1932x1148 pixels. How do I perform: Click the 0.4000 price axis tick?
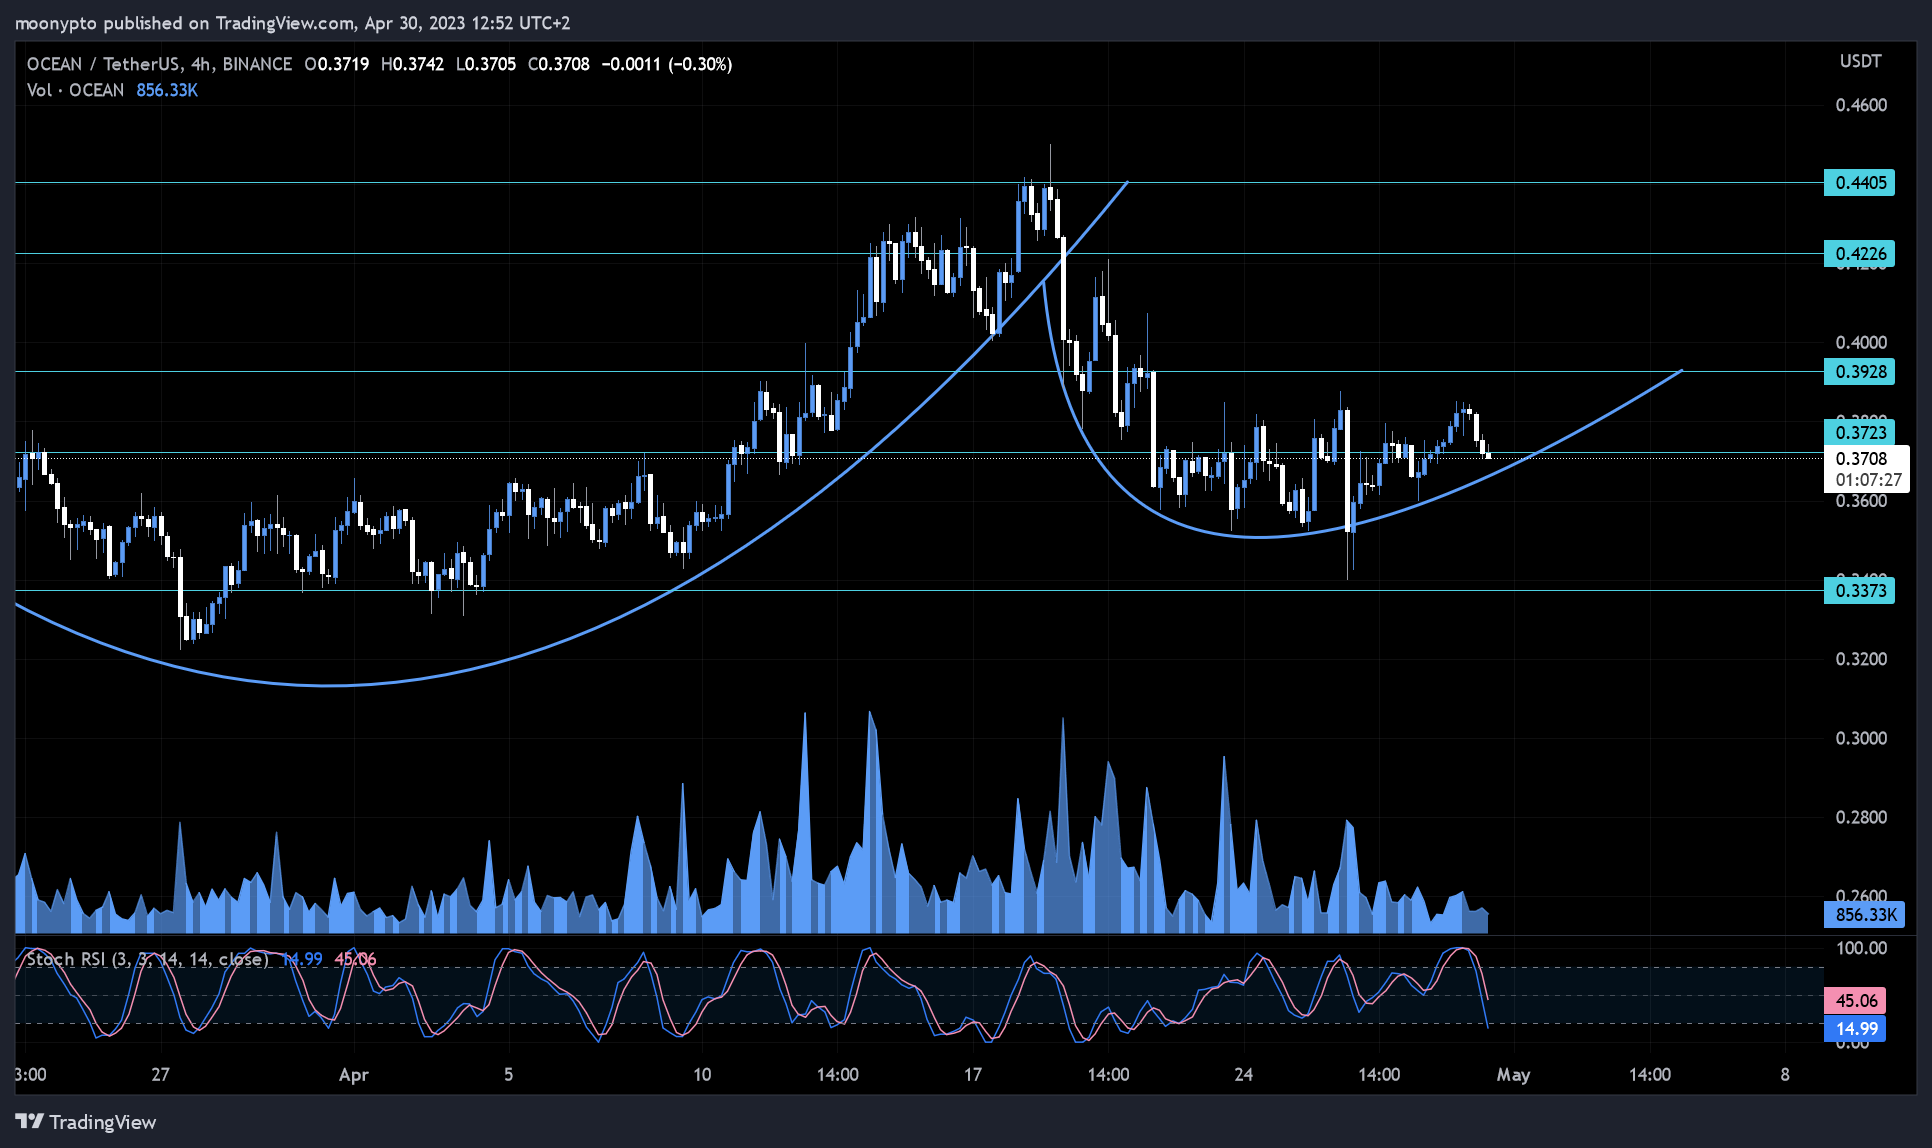point(1861,342)
